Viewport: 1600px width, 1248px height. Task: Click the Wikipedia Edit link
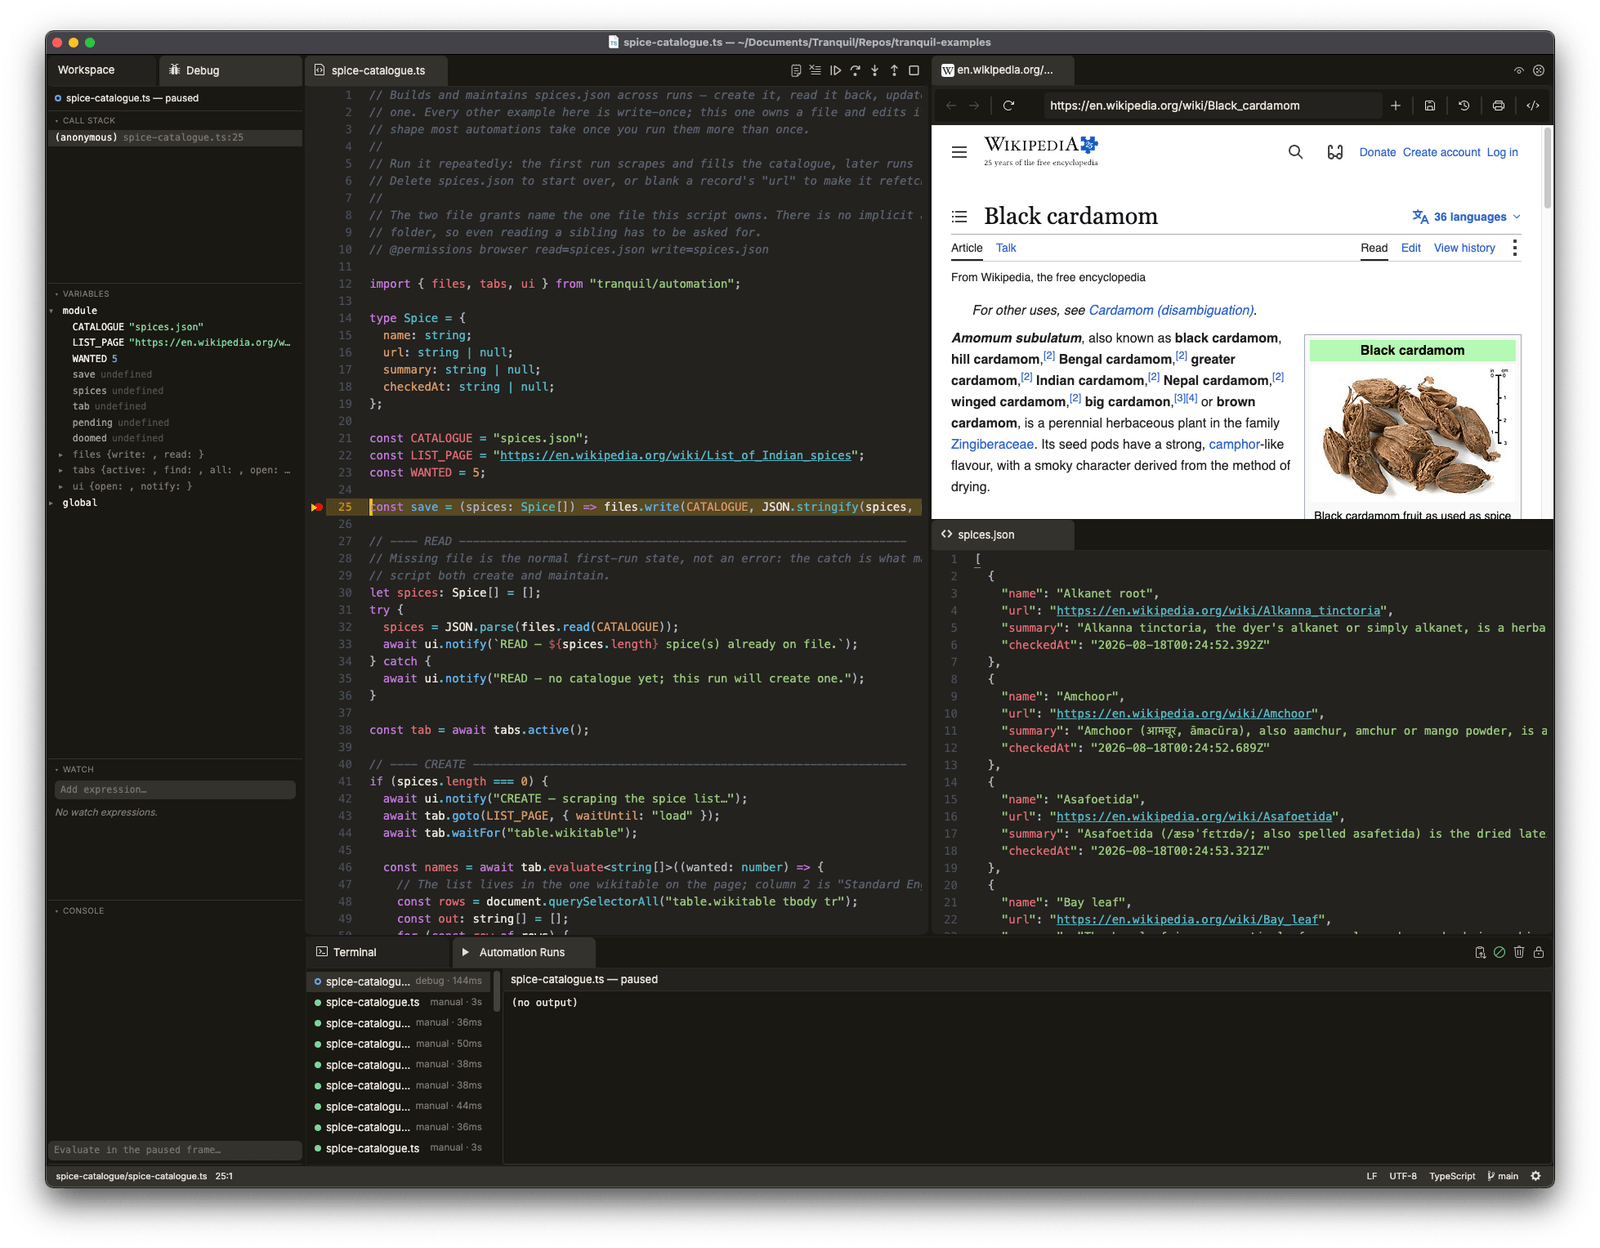coord(1410,248)
